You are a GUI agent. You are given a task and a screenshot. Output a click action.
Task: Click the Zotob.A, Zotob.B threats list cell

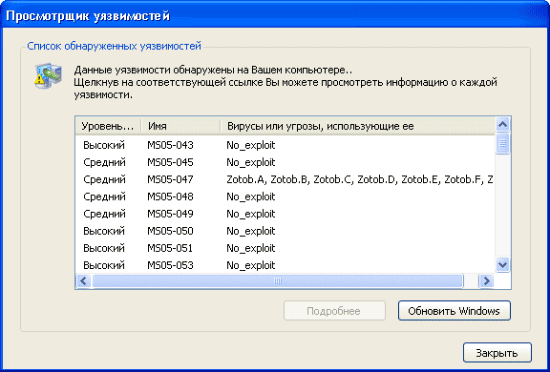tap(360, 180)
